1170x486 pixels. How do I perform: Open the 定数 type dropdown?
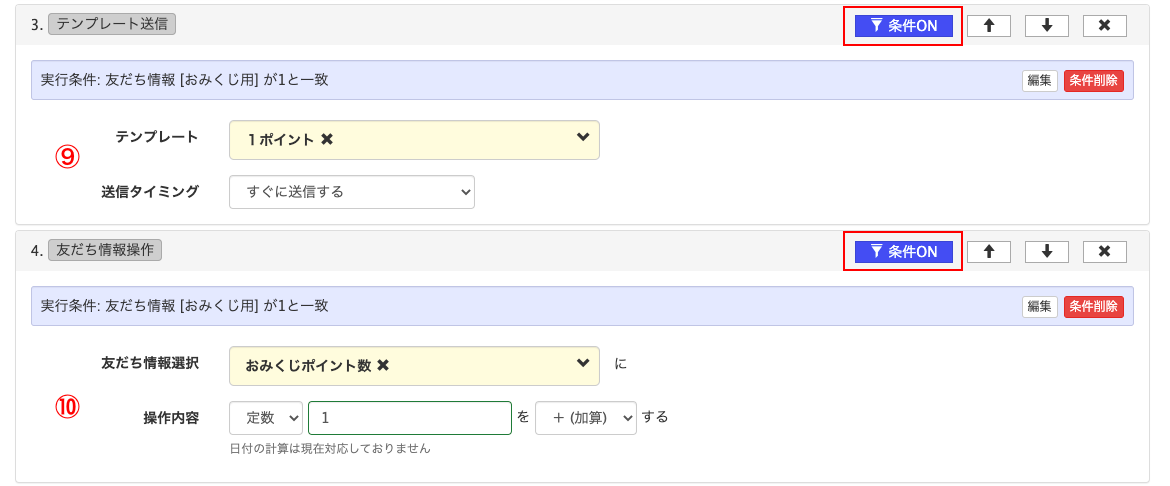click(266, 418)
